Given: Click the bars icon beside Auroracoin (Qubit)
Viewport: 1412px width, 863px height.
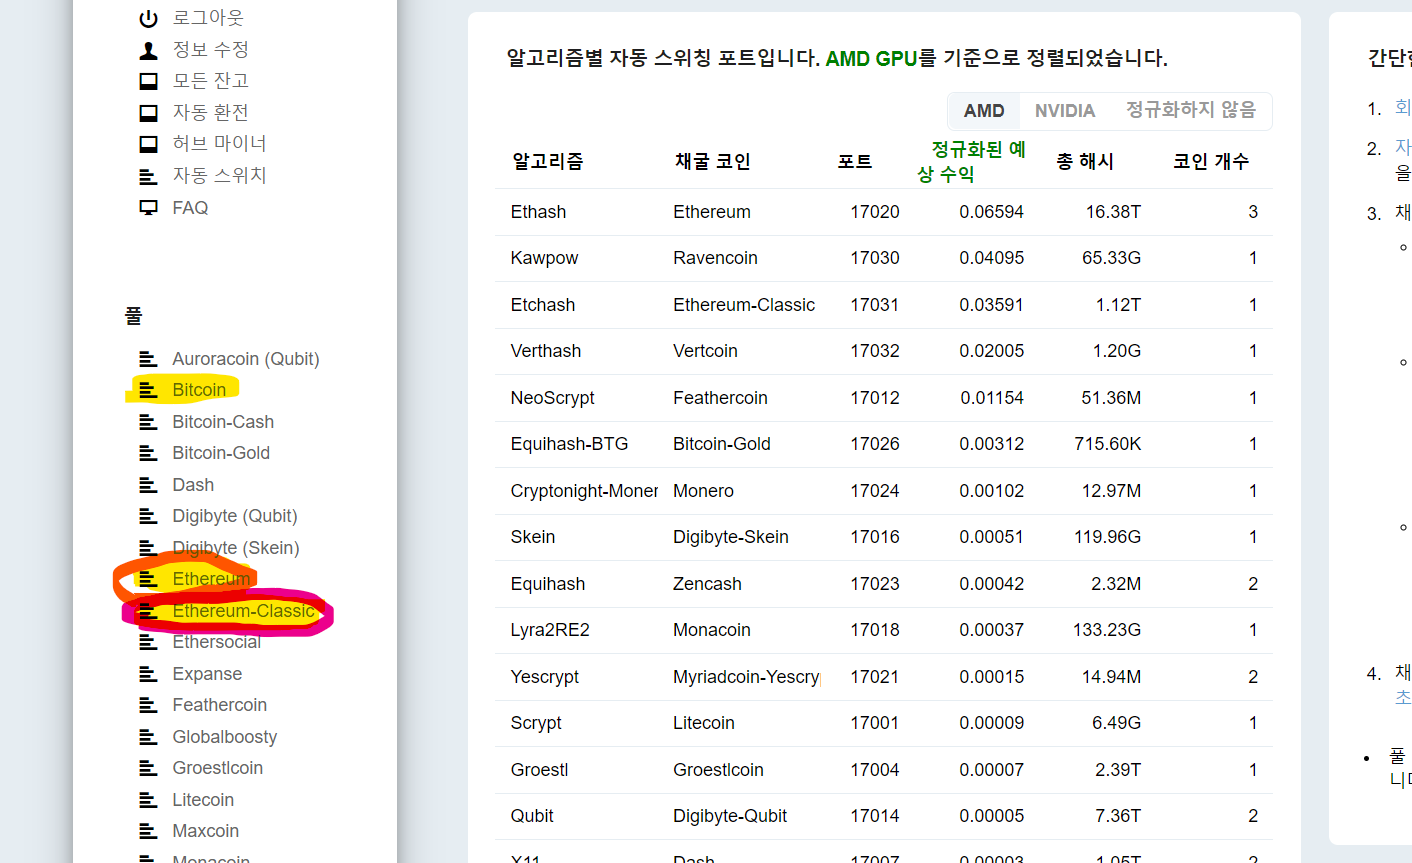Looking at the screenshot, I should click(148, 359).
